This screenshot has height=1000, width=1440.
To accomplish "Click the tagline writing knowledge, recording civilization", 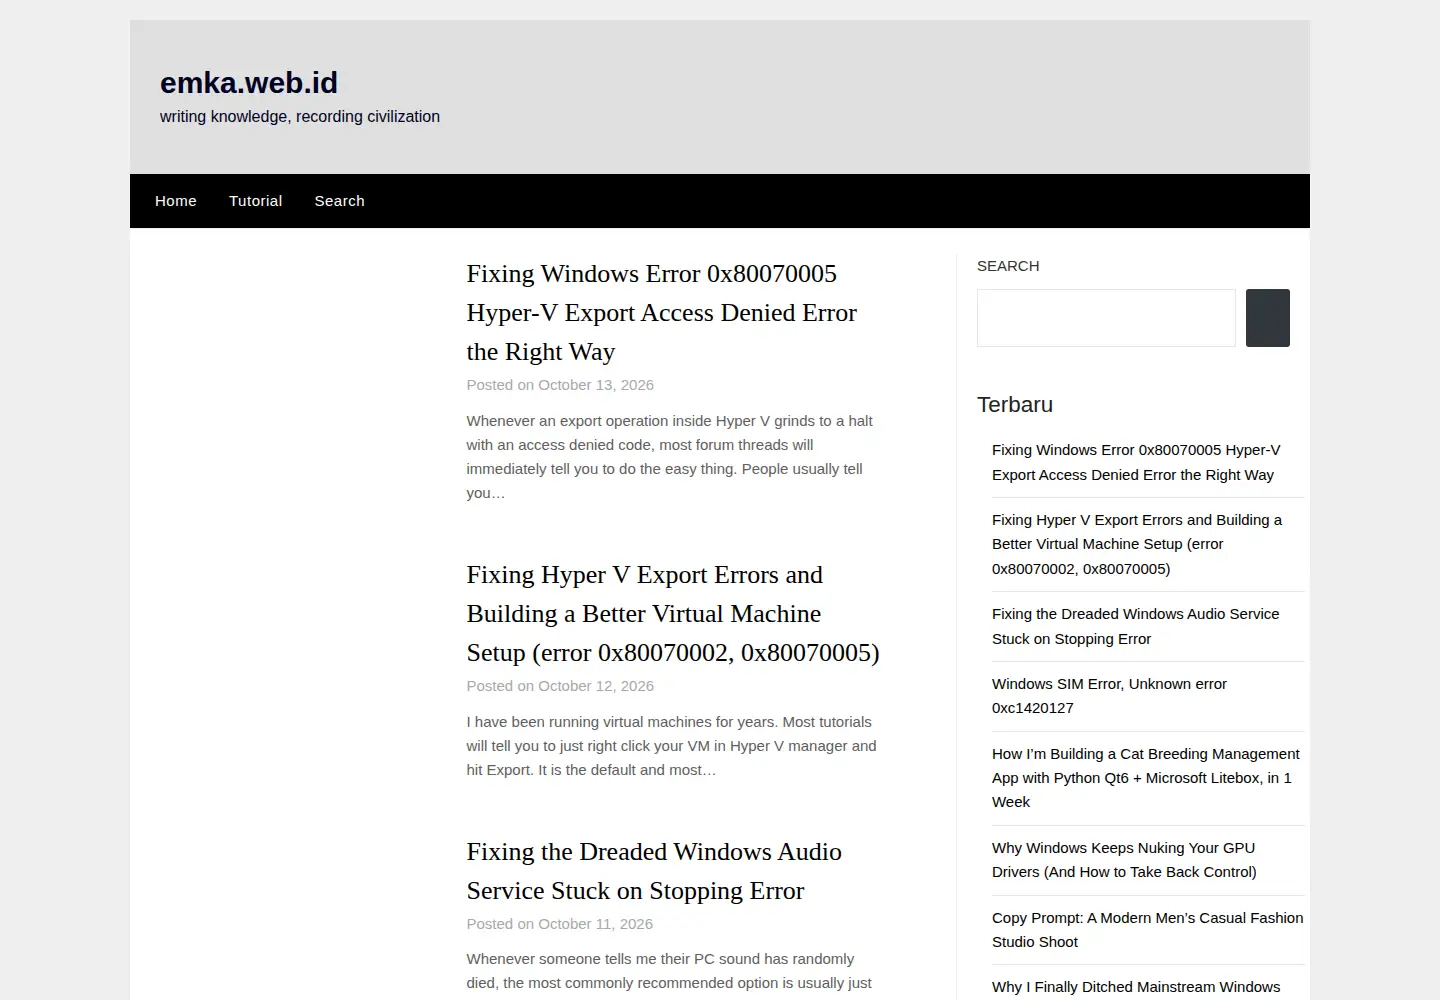I will (x=300, y=116).
